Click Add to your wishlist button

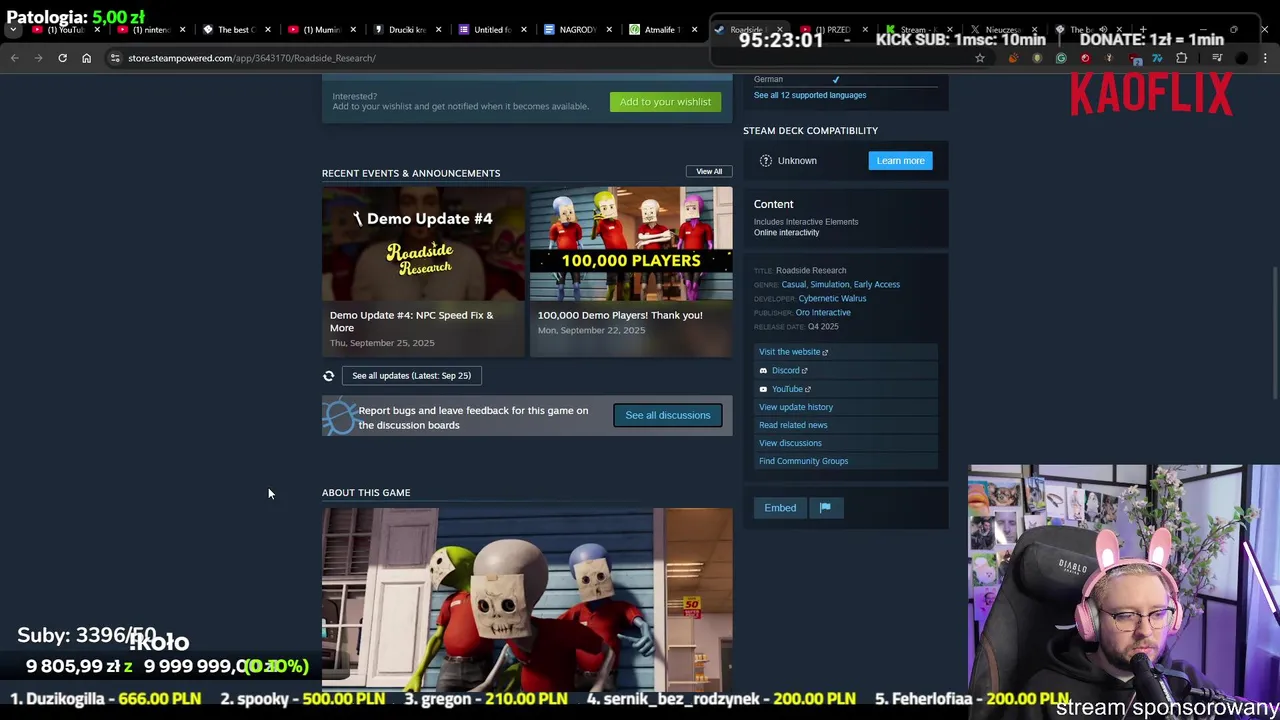click(665, 102)
